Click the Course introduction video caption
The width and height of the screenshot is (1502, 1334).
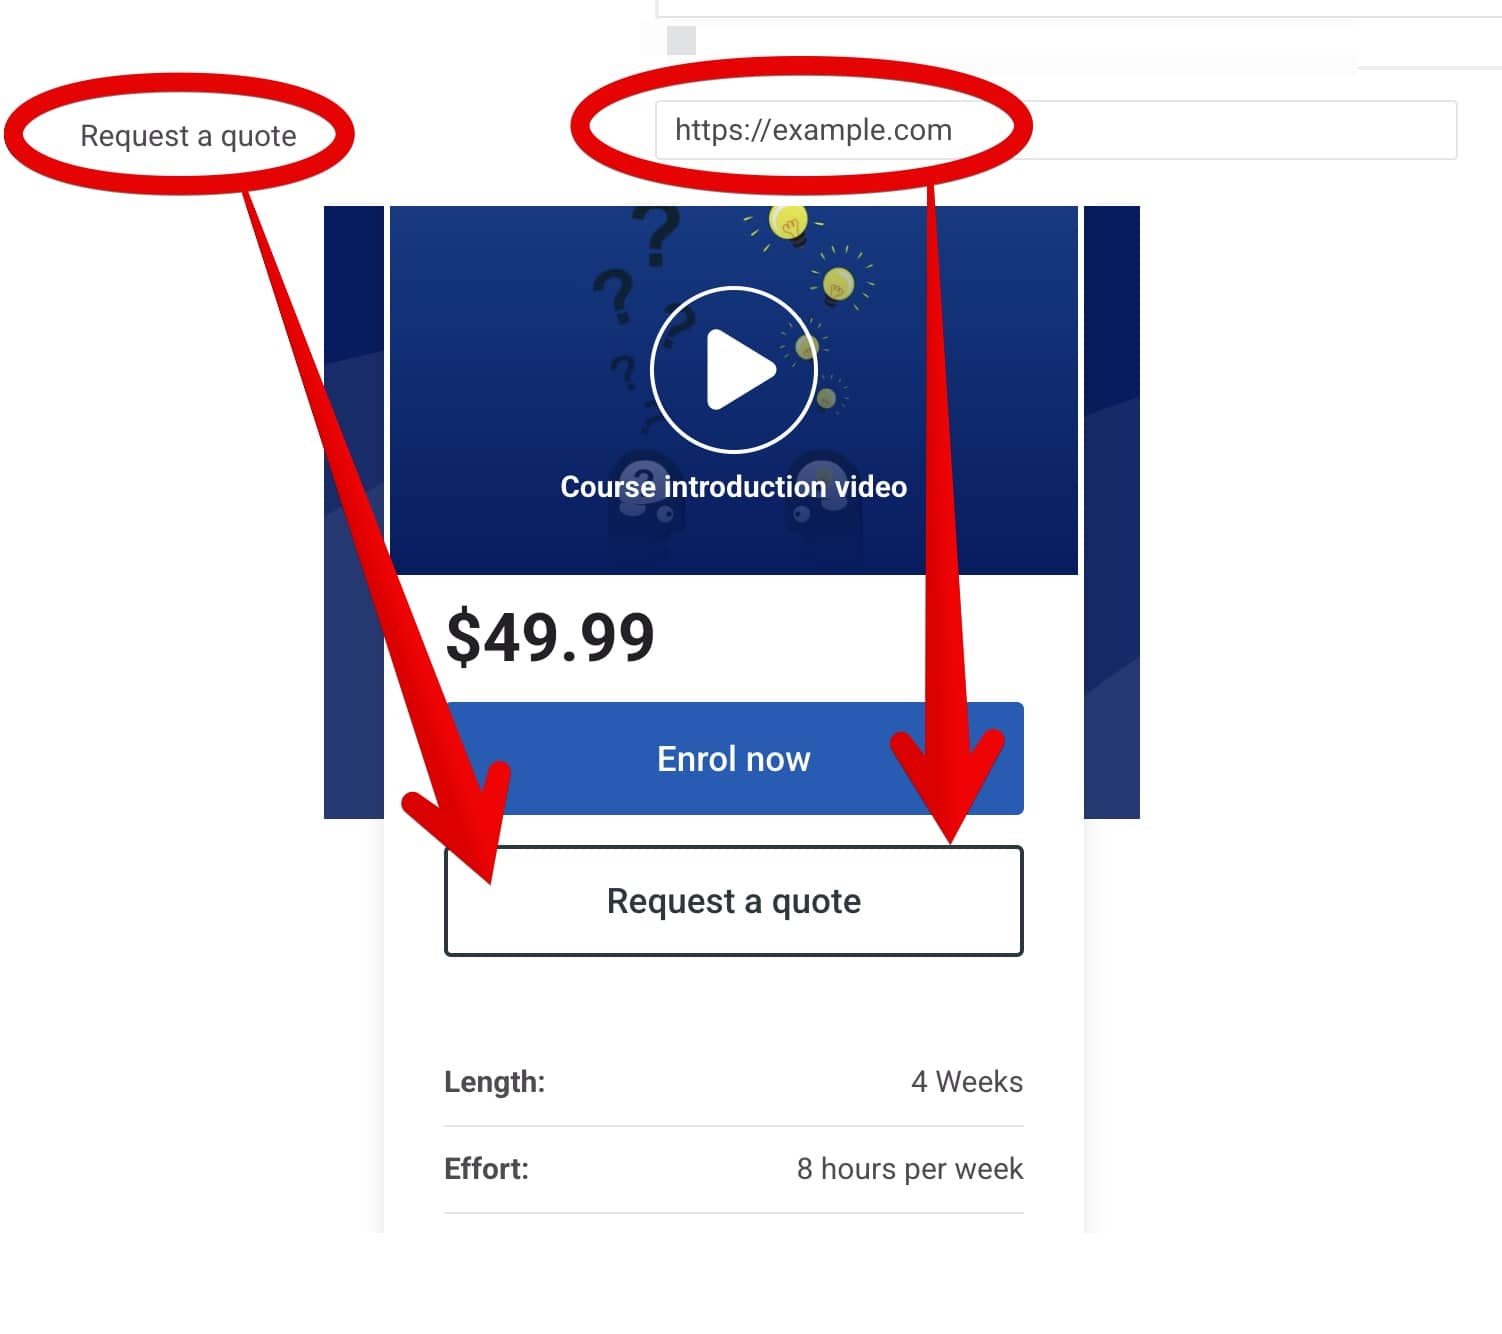[x=734, y=487]
